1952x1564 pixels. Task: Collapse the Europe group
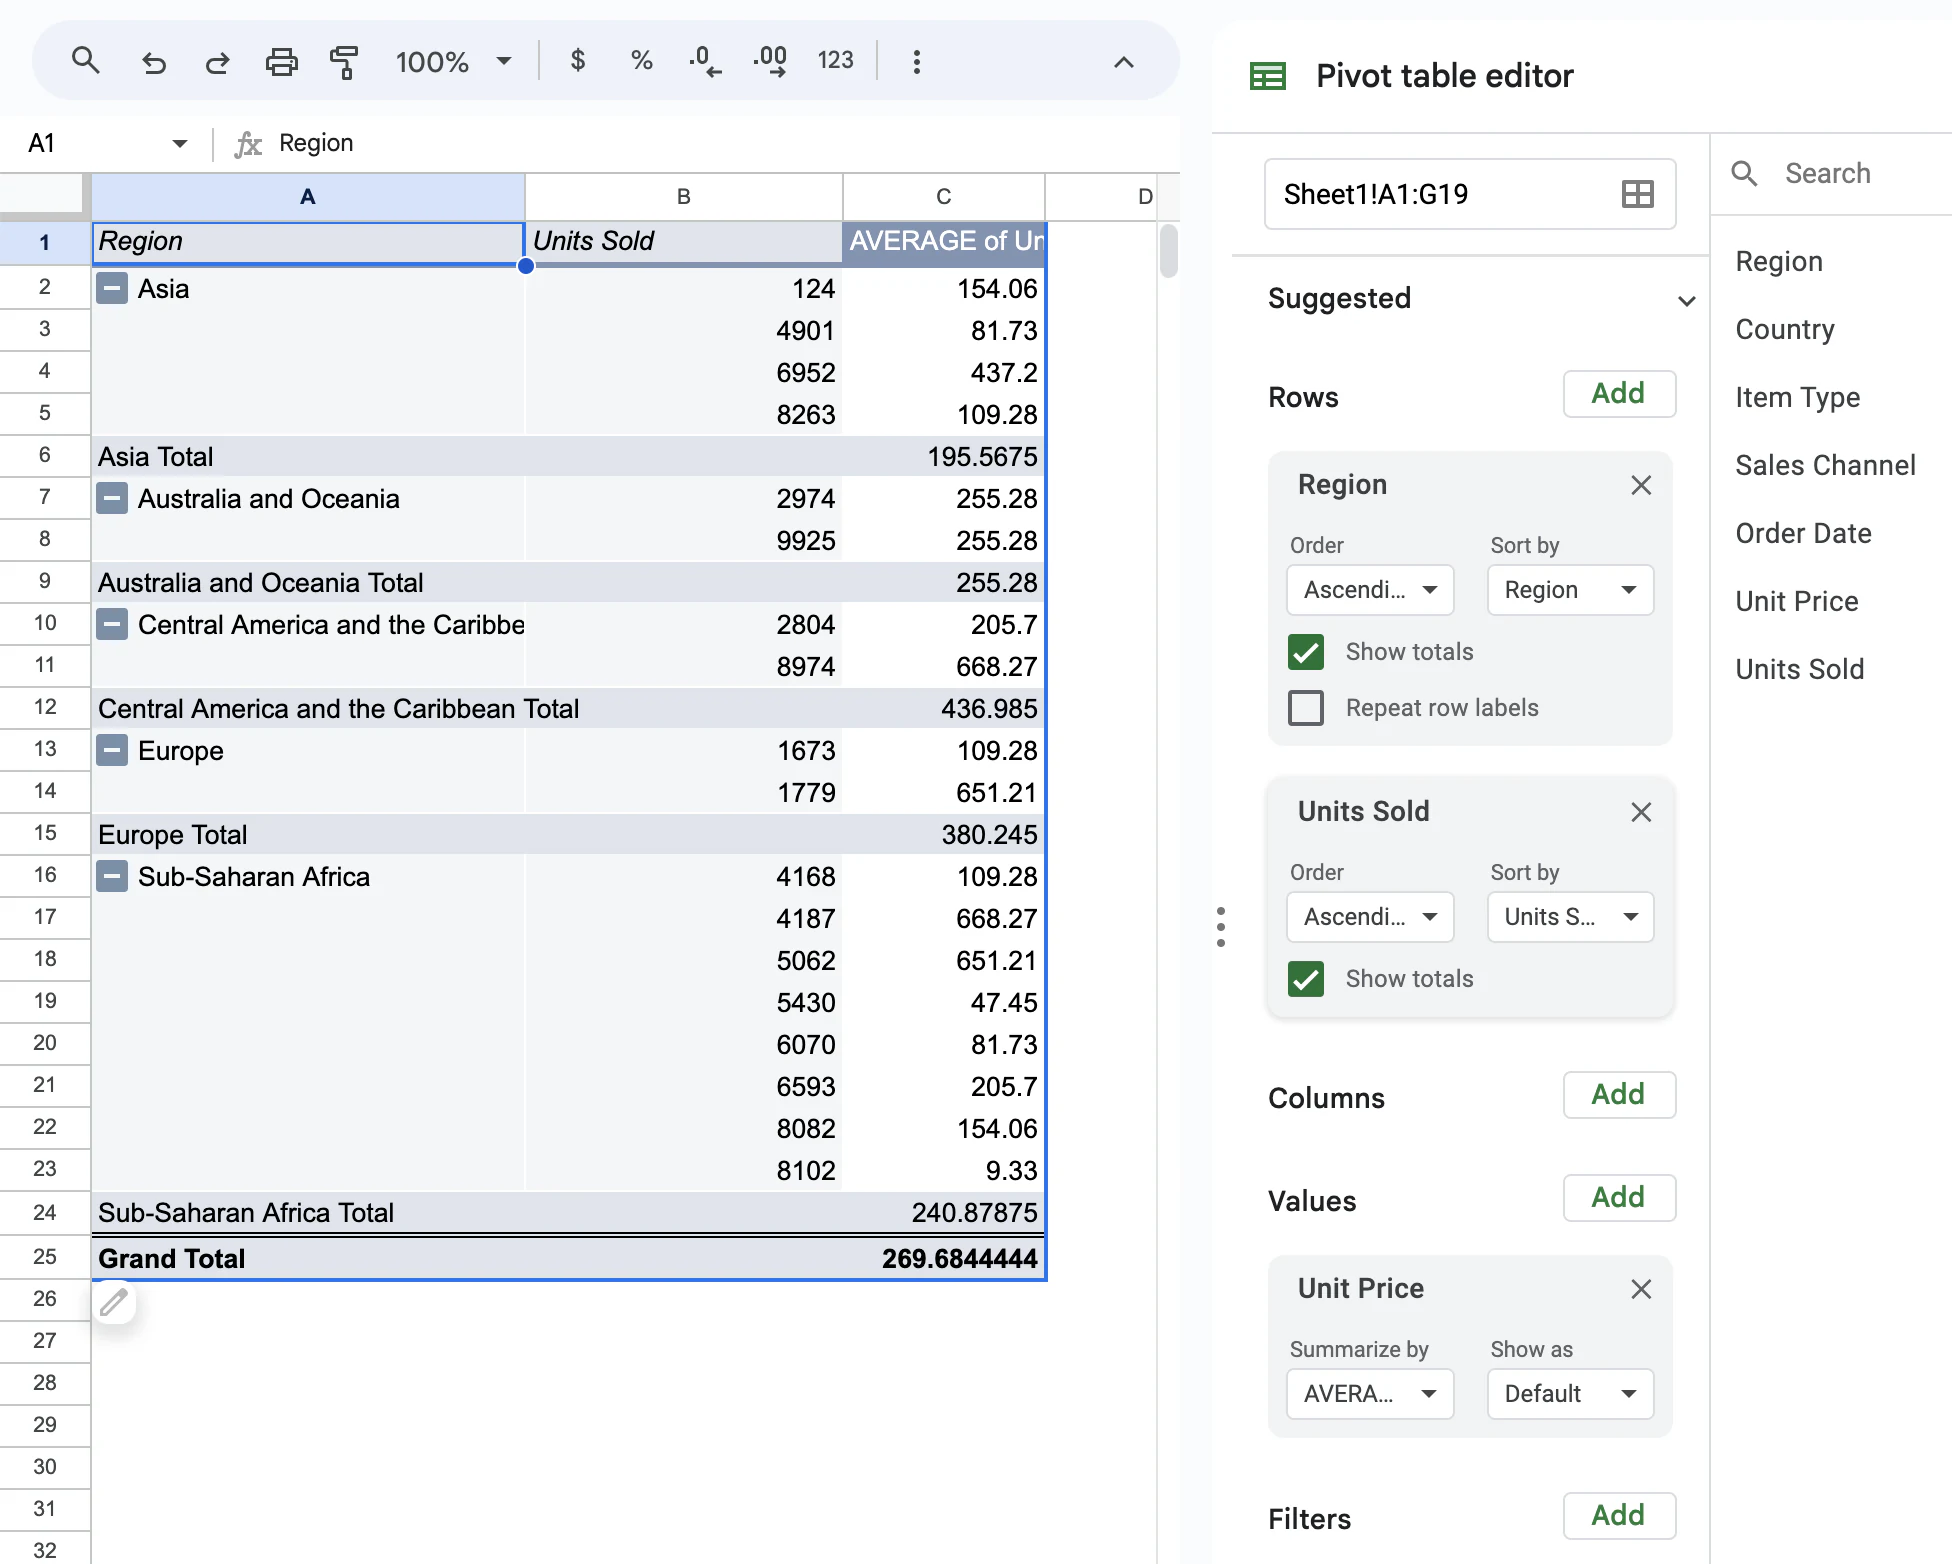pos(112,751)
